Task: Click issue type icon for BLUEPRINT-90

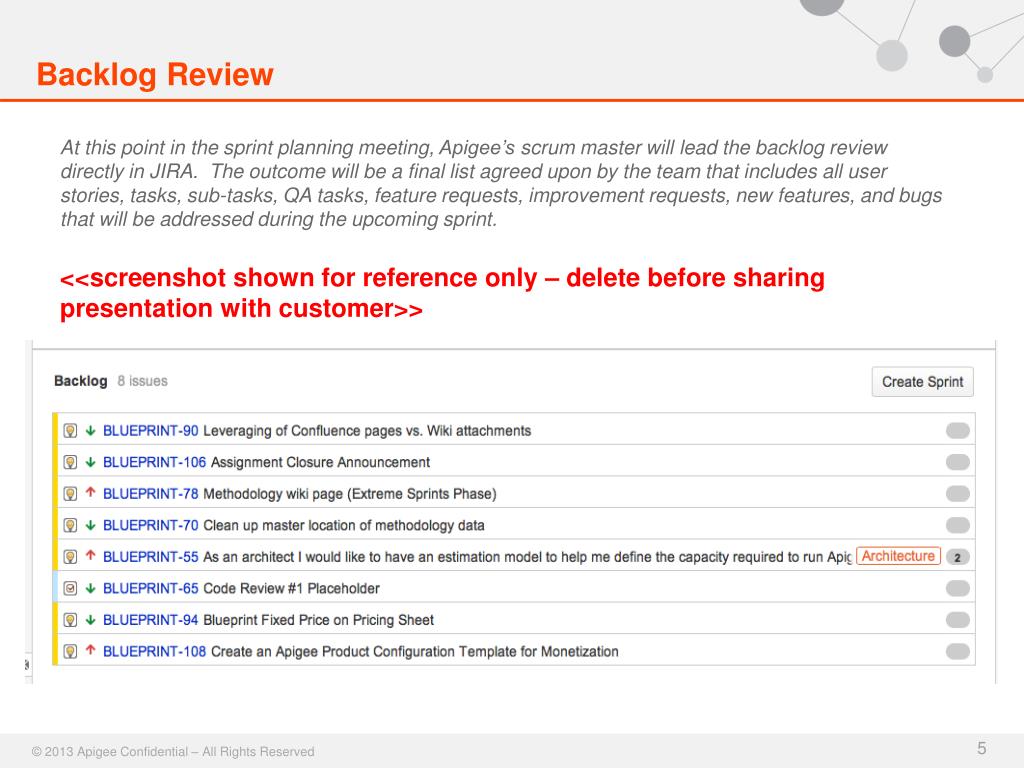Action: 70,431
